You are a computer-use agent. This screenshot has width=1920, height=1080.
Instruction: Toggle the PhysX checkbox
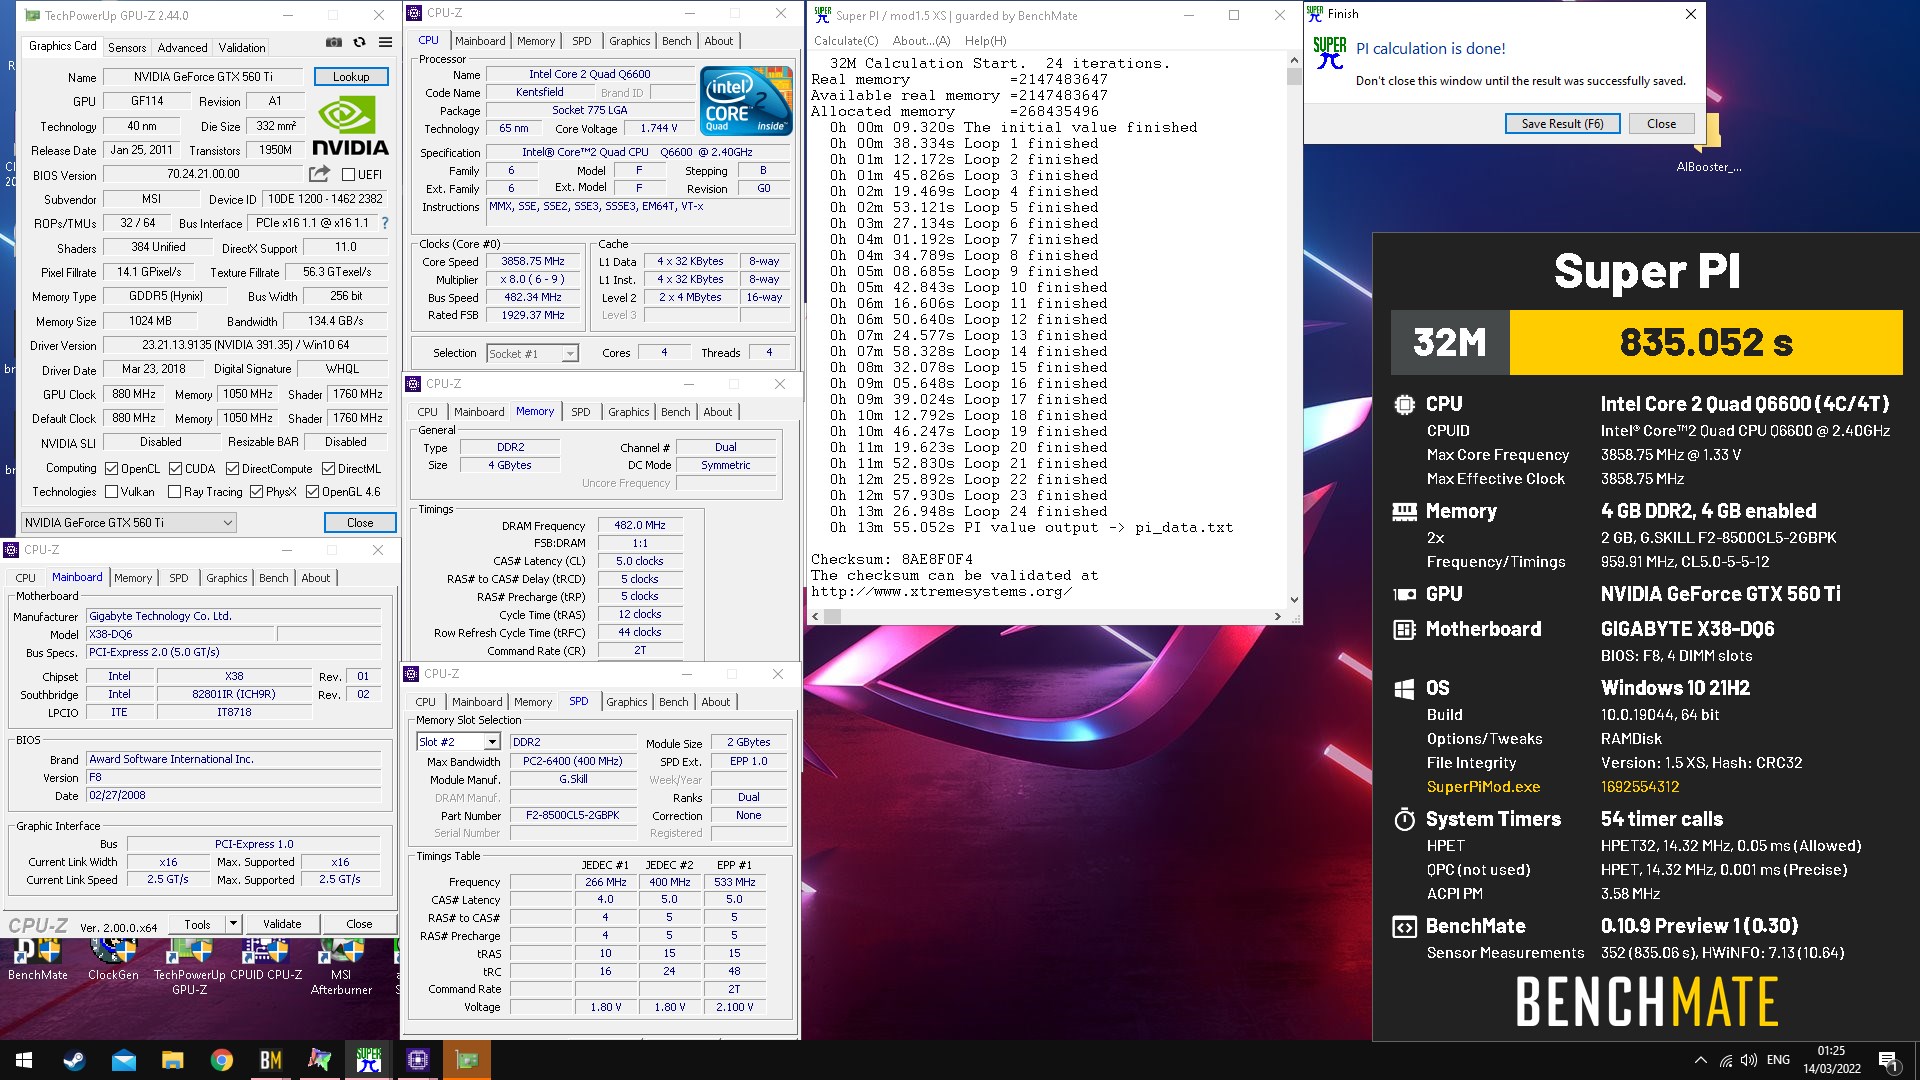click(x=257, y=492)
